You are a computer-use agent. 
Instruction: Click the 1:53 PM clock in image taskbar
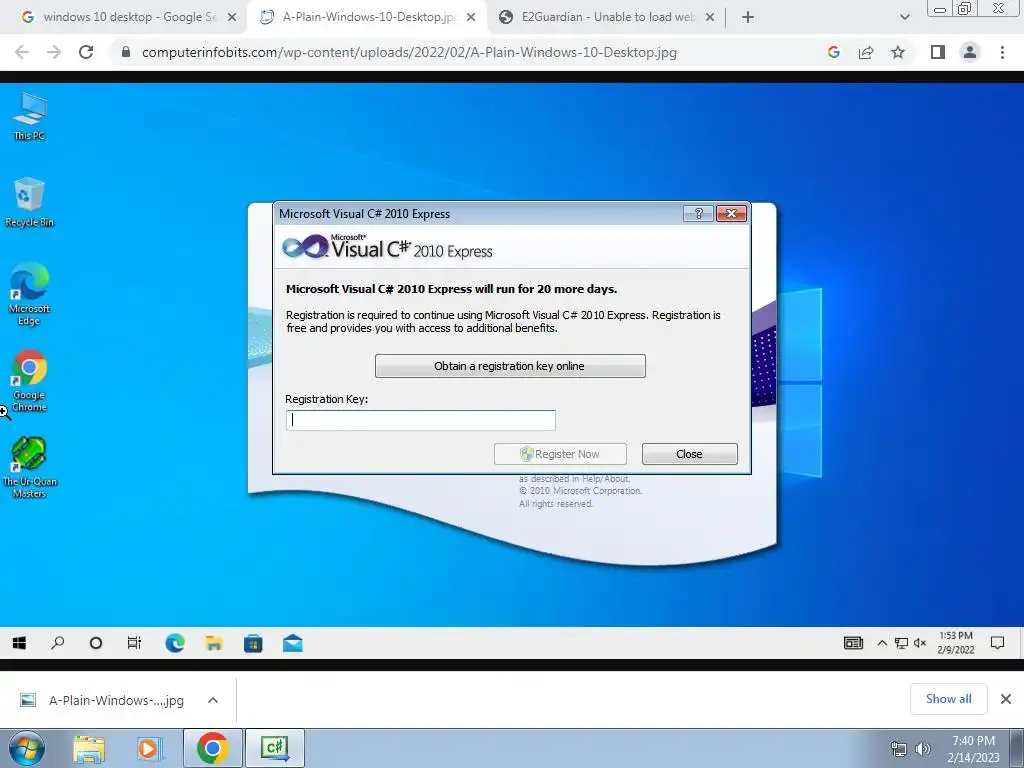[x=955, y=643]
